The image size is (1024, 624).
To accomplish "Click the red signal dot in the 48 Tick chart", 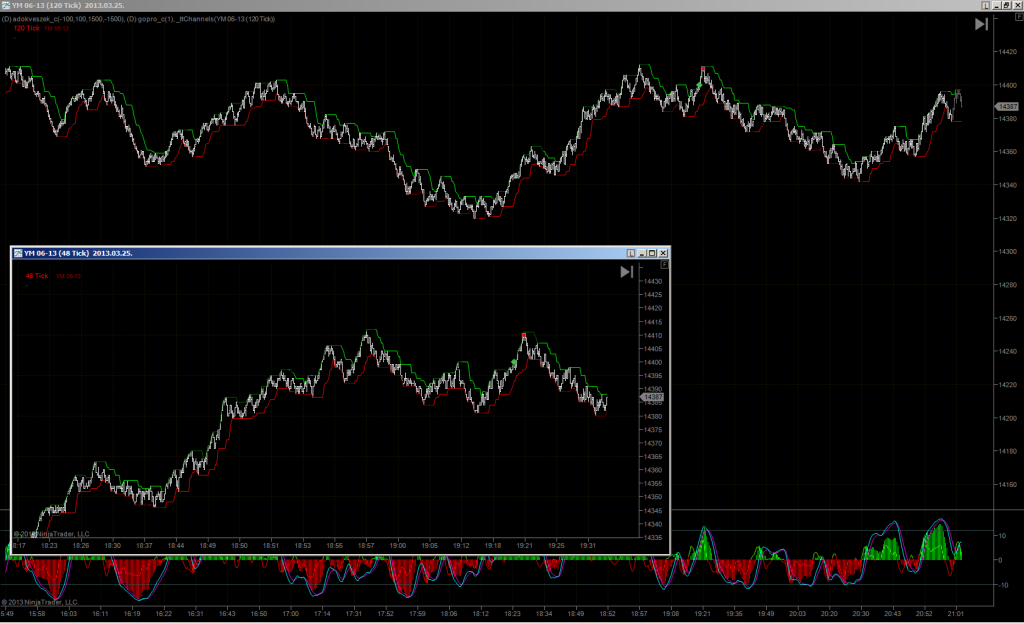I will (524, 335).
